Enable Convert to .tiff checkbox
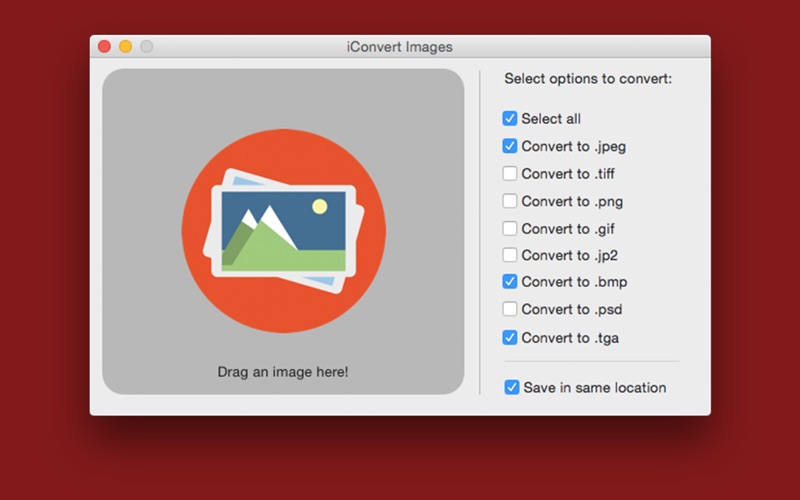Viewport: 800px width, 500px height. coord(509,173)
